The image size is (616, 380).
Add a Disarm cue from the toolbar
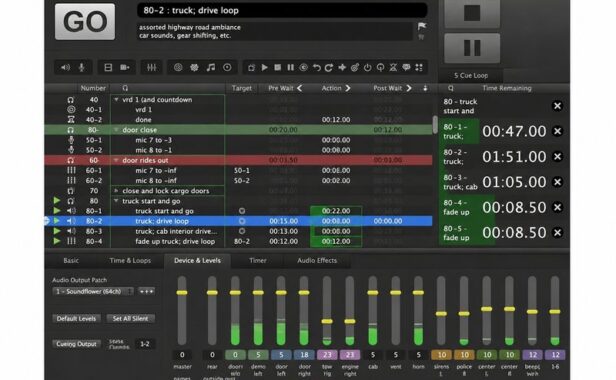pyautogui.click(x=380, y=68)
